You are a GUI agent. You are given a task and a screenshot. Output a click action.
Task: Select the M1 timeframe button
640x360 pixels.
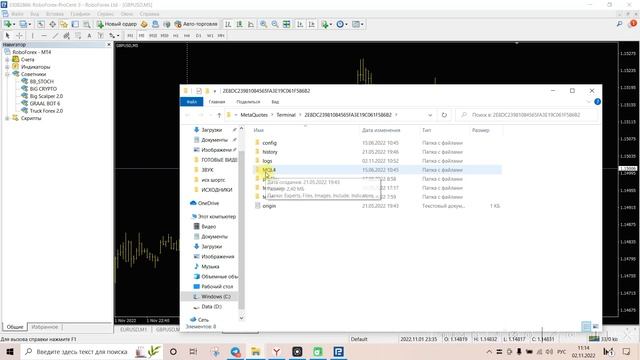tap(130, 36)
